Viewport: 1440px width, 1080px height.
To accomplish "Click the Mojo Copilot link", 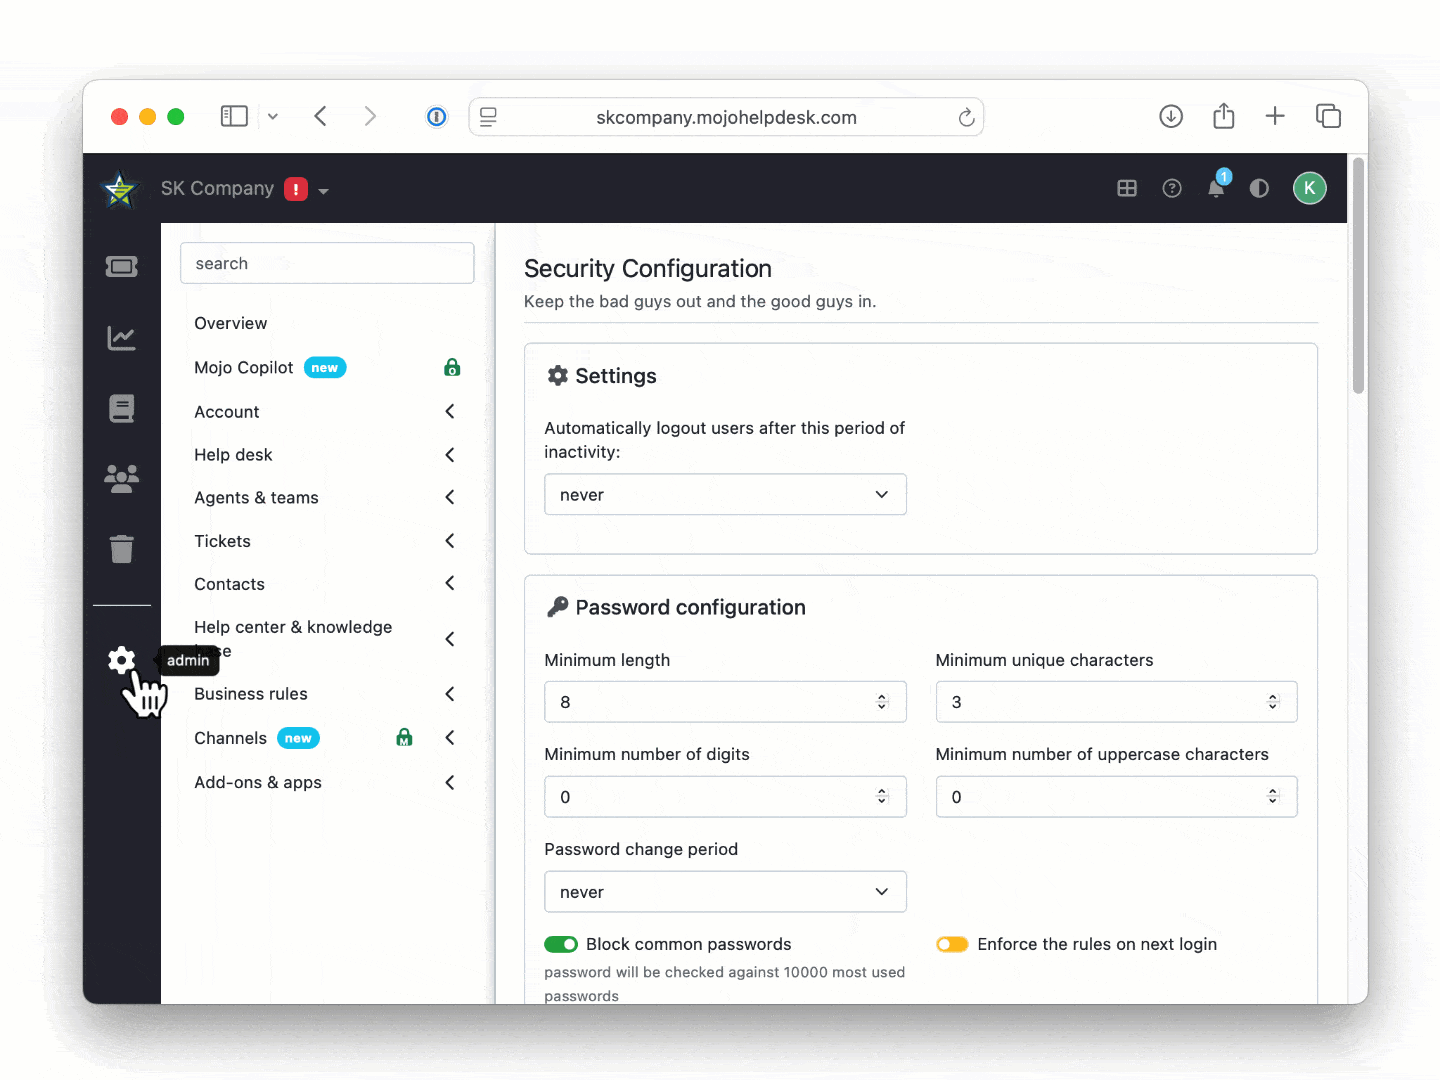I will 244,368.
